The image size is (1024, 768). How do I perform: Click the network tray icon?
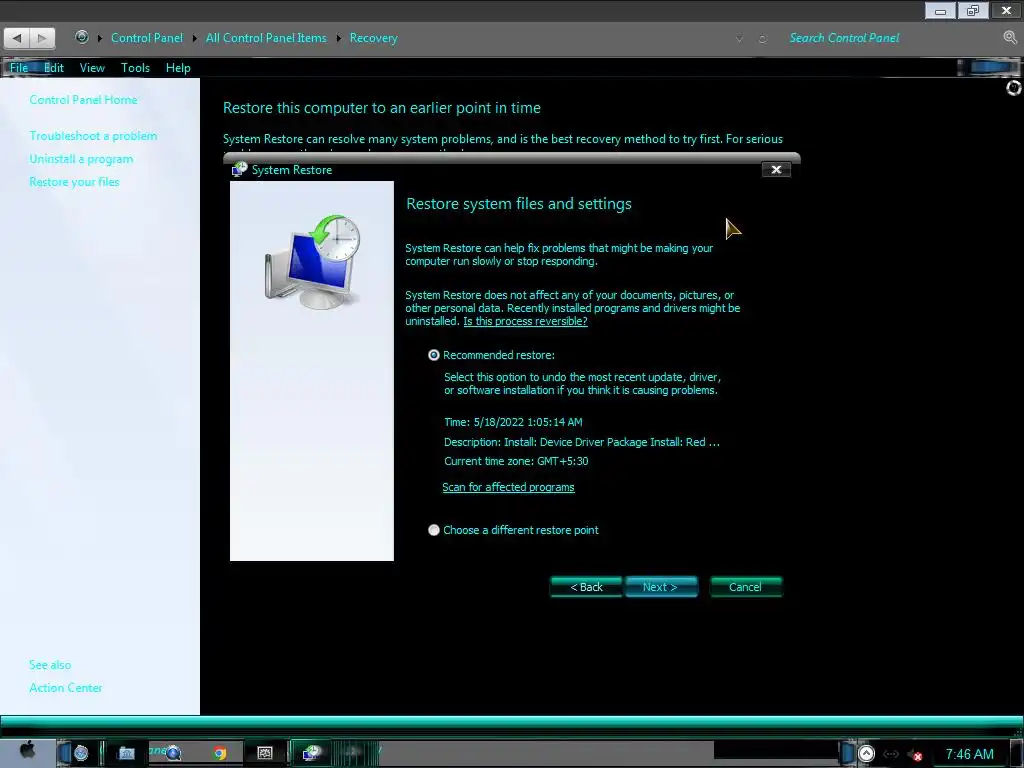[891, 754]
